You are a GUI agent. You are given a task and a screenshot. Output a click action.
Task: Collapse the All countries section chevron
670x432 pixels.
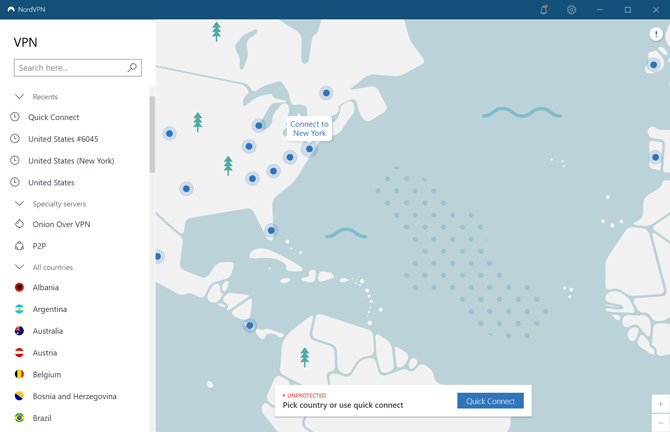pos(19,267)
